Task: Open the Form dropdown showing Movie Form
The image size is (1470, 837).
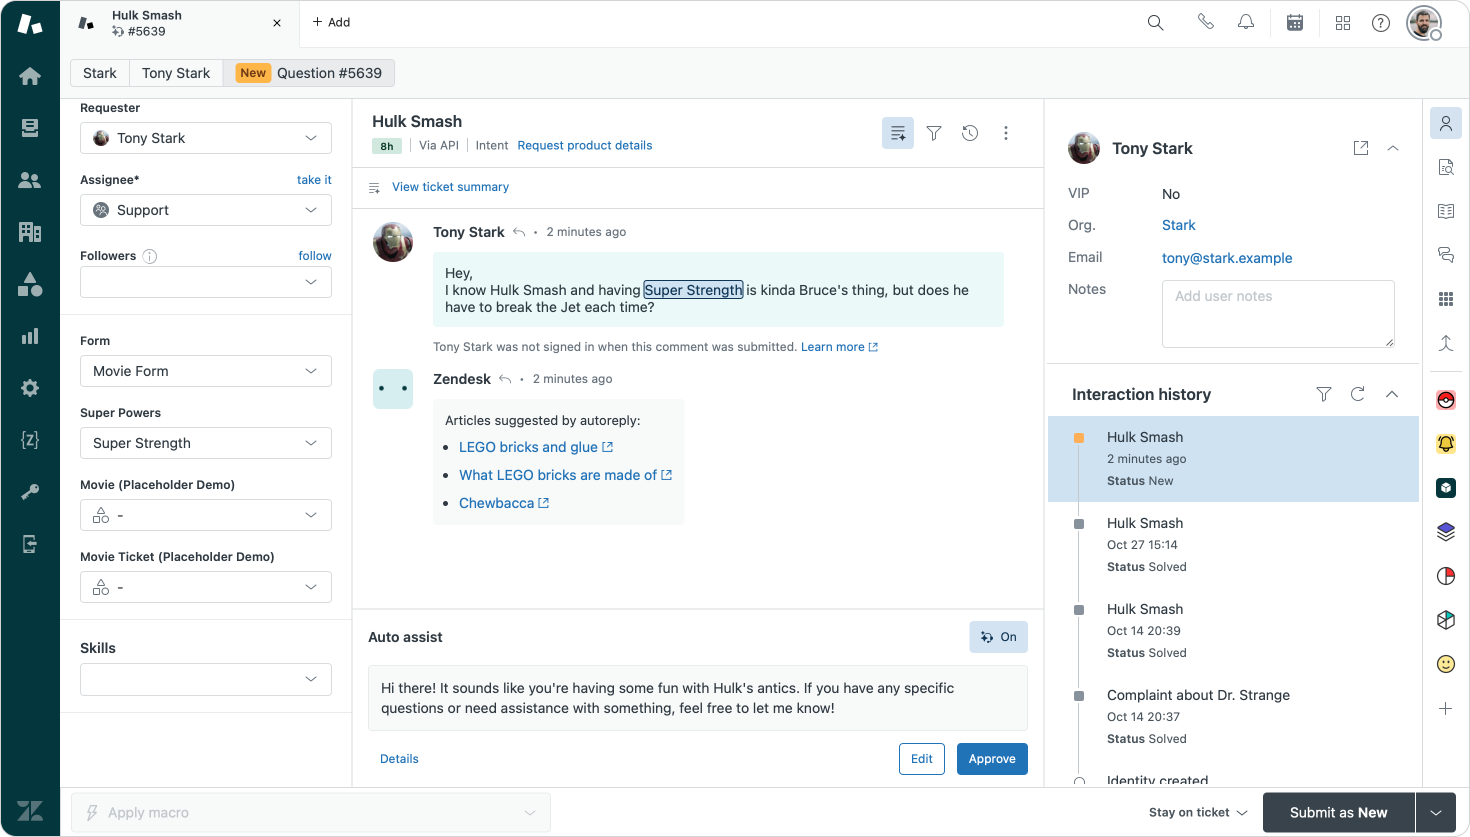Action: (206, 371)
